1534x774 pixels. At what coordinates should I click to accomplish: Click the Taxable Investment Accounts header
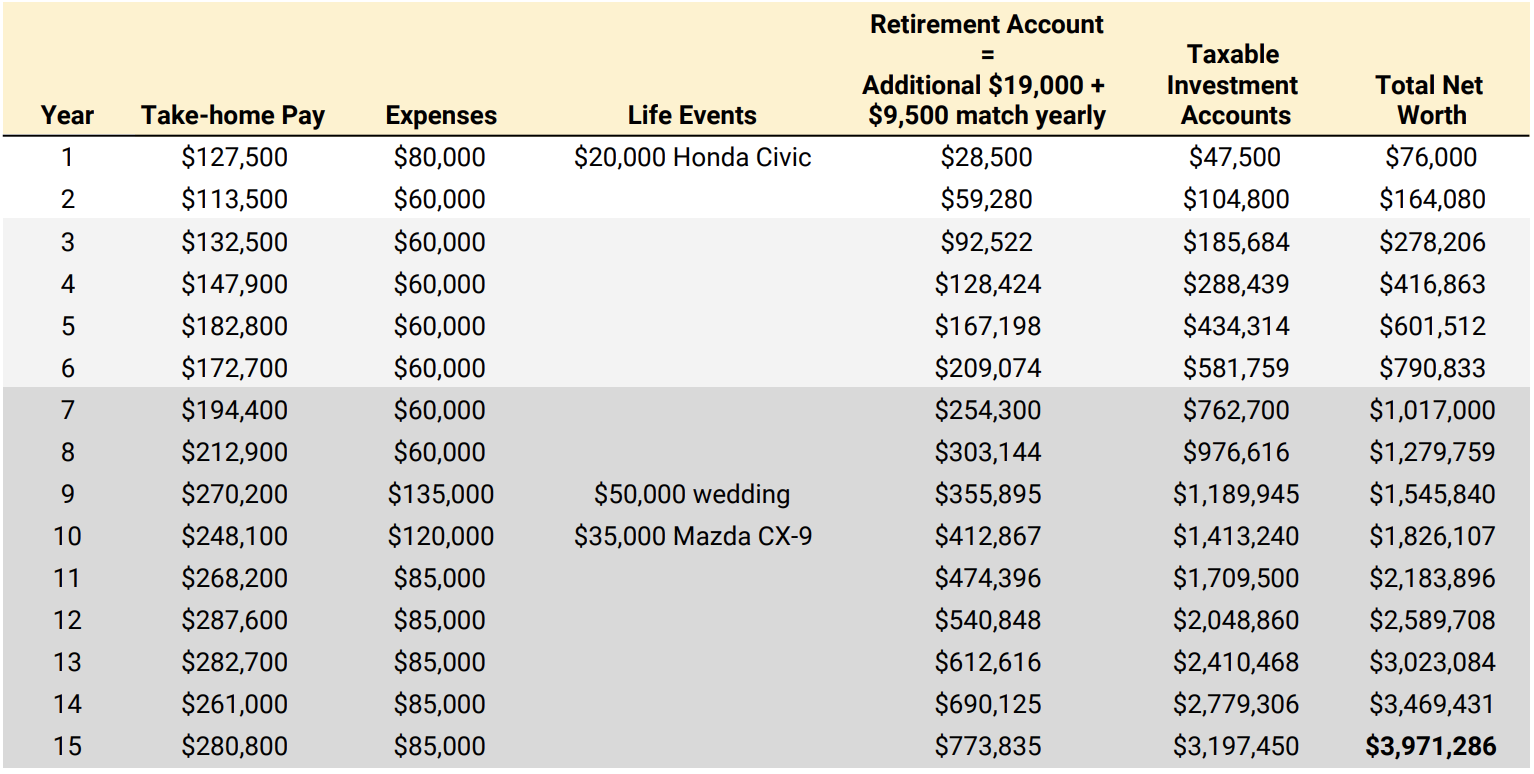(1234, 85)
